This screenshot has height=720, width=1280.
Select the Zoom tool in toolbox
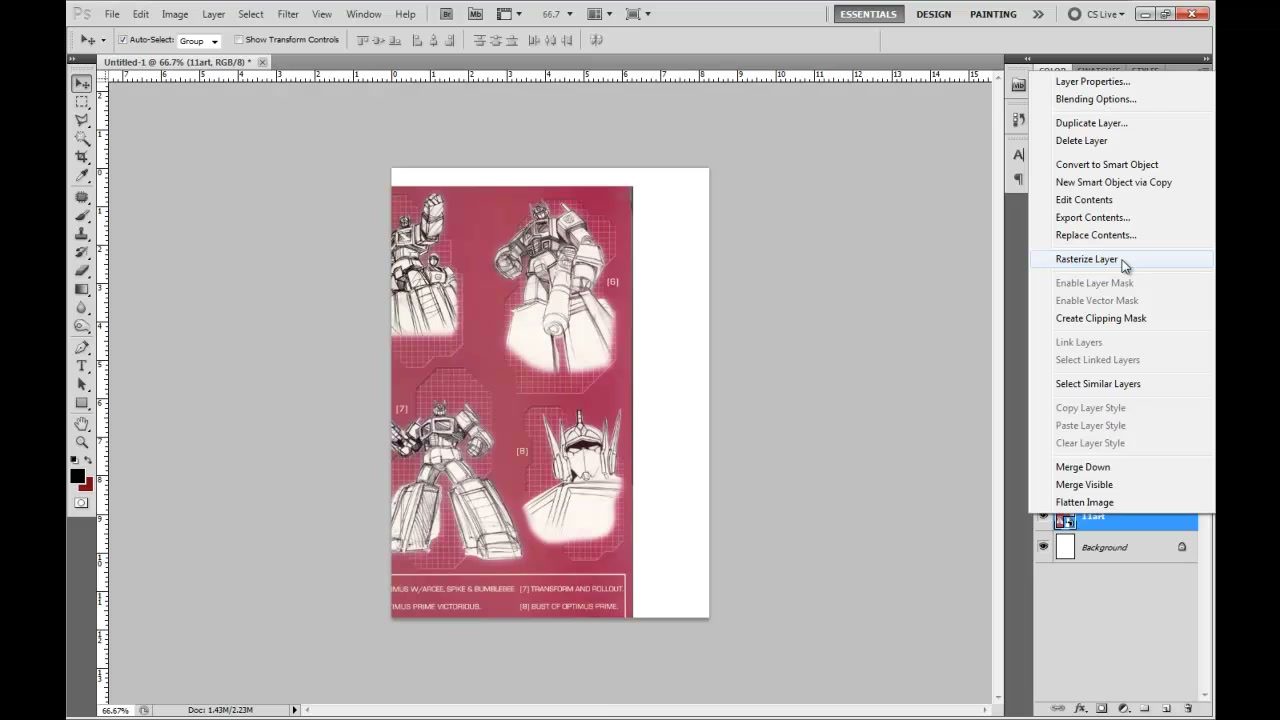point(82,442)
